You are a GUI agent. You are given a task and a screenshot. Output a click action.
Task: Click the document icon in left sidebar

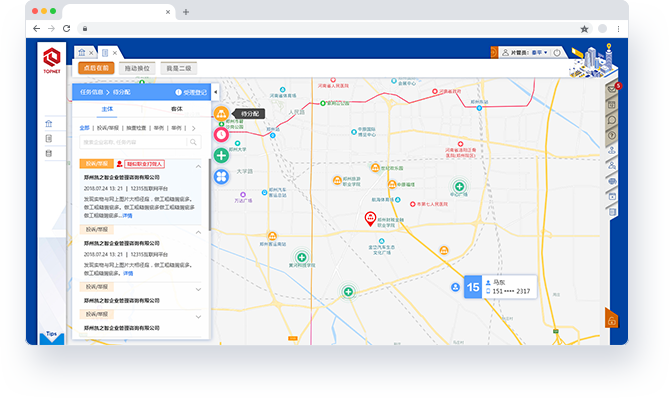tap(49, 139)
